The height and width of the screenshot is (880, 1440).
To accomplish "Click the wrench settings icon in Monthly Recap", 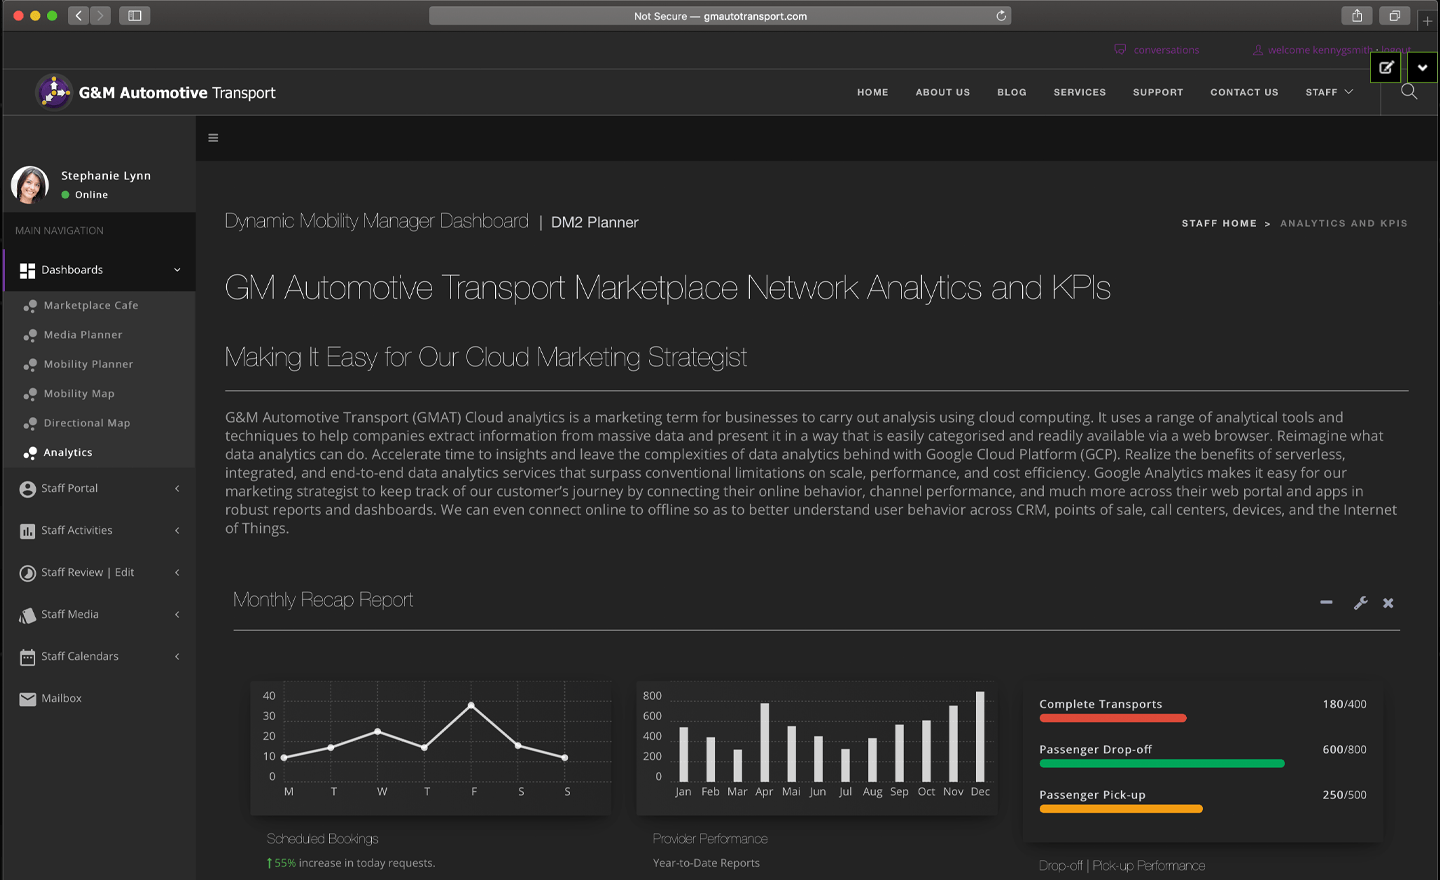I will click(x=1360, y=603).
